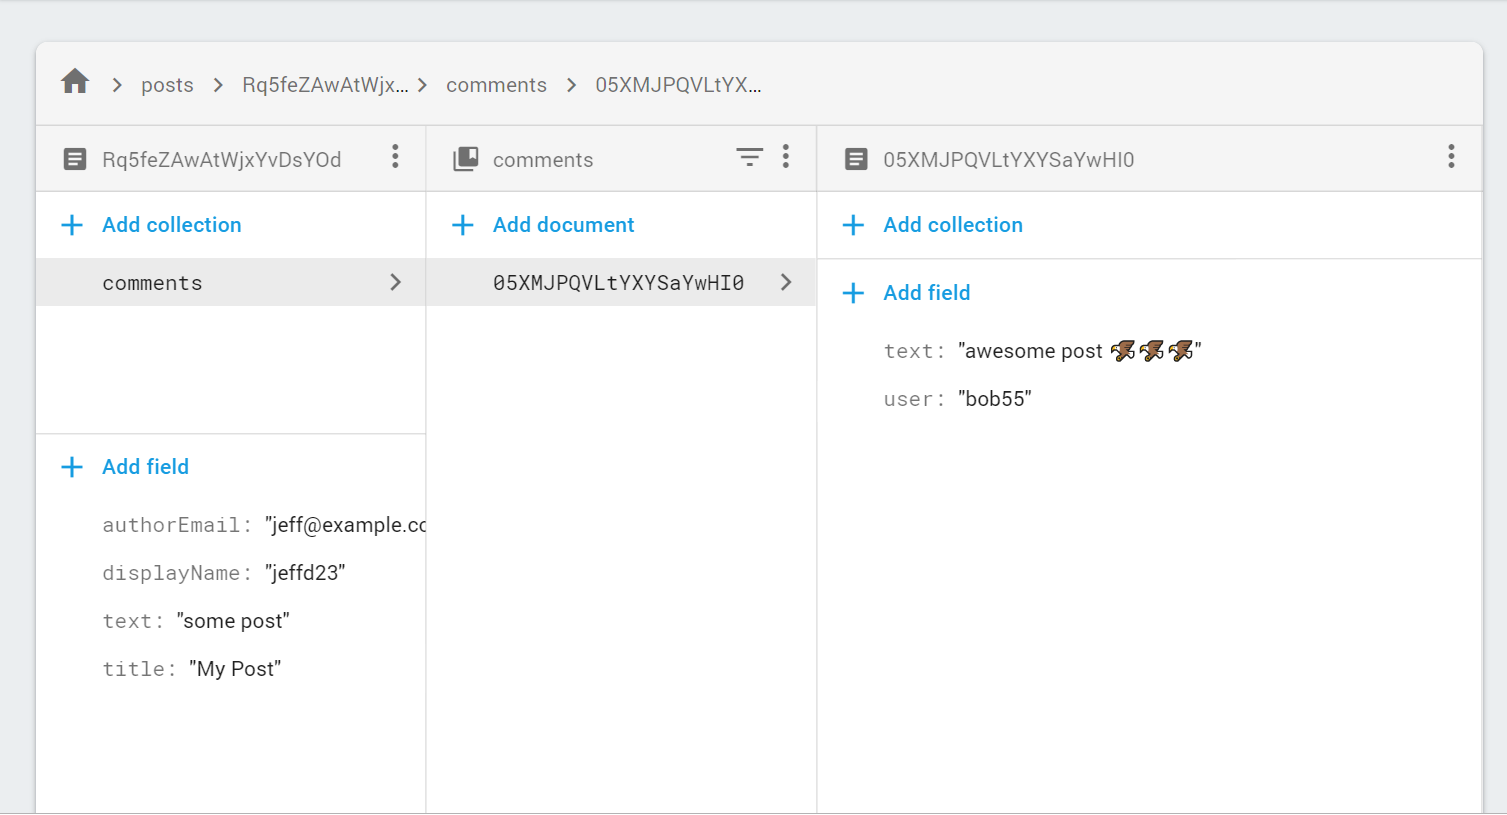Click the plus icon next to Add document
Screen dimensions: 1507x815
(462, 225)
